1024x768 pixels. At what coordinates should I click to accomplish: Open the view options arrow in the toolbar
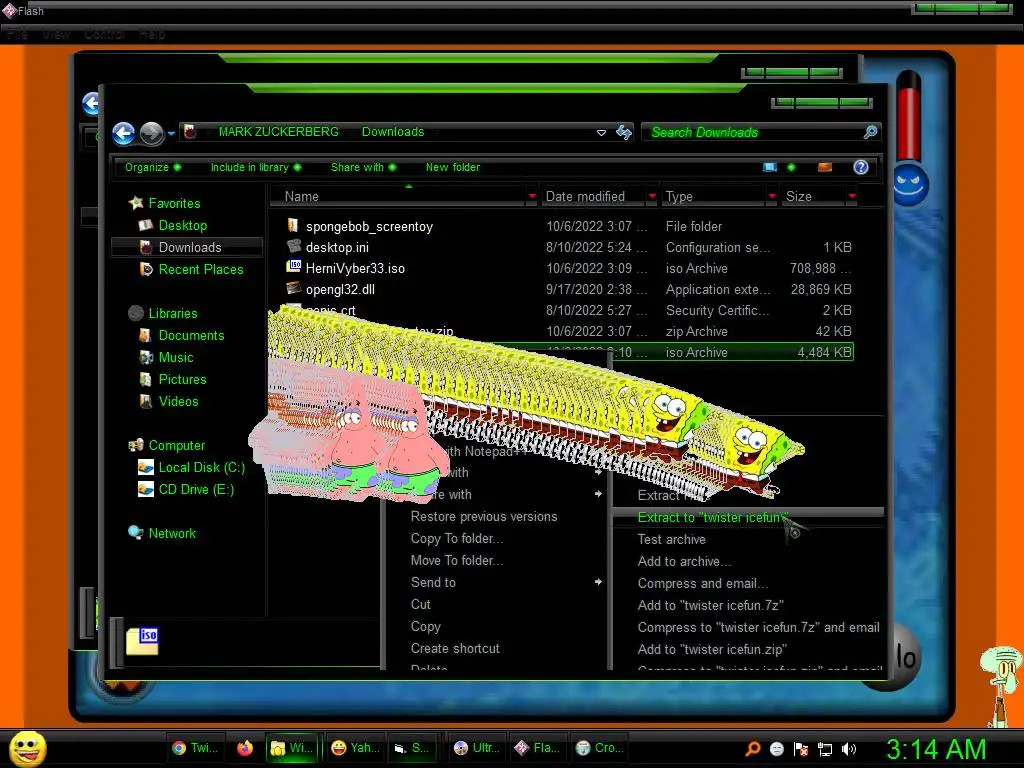tap(792, 167)
